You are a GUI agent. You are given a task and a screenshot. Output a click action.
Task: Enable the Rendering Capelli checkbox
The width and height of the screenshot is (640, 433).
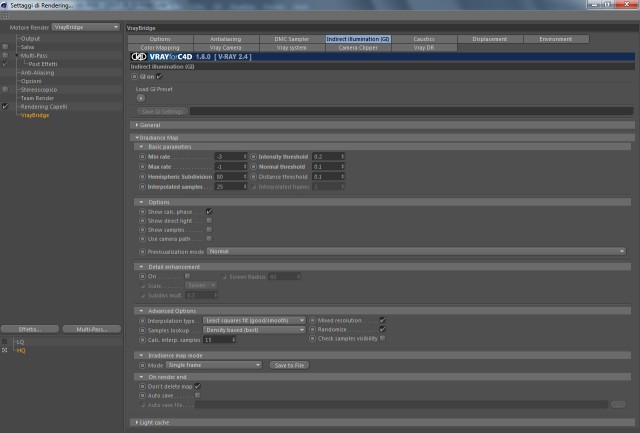[x=5, y=107]
